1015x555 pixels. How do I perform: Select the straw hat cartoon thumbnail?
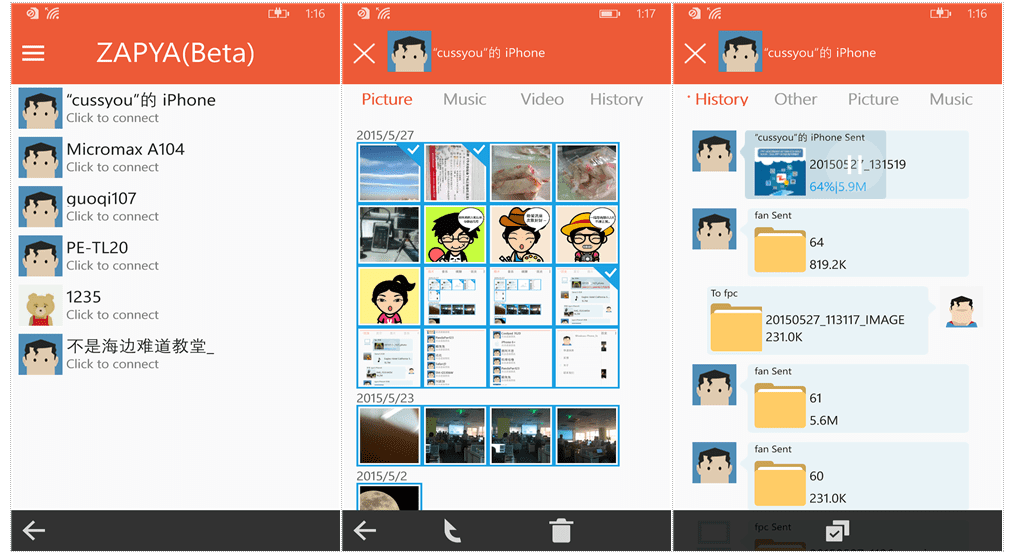point(586,234)
